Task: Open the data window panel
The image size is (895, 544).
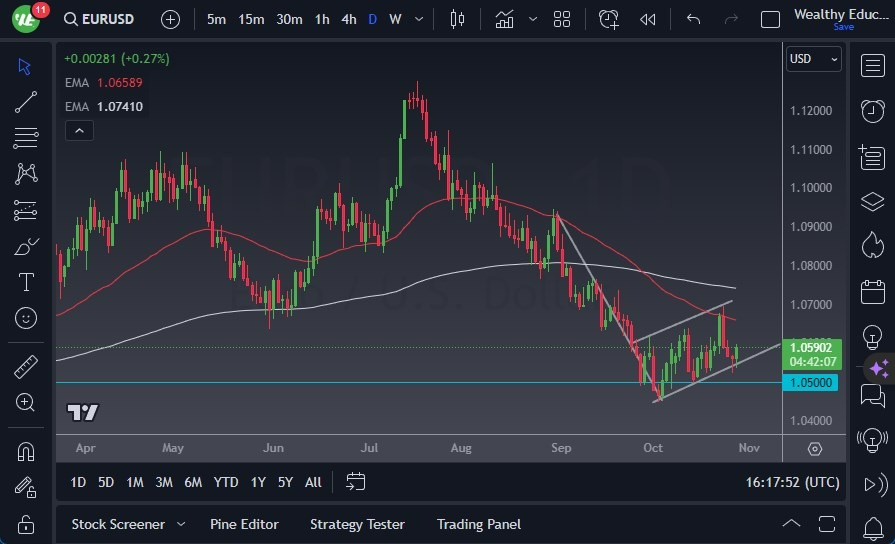Action: coord(873,157)
